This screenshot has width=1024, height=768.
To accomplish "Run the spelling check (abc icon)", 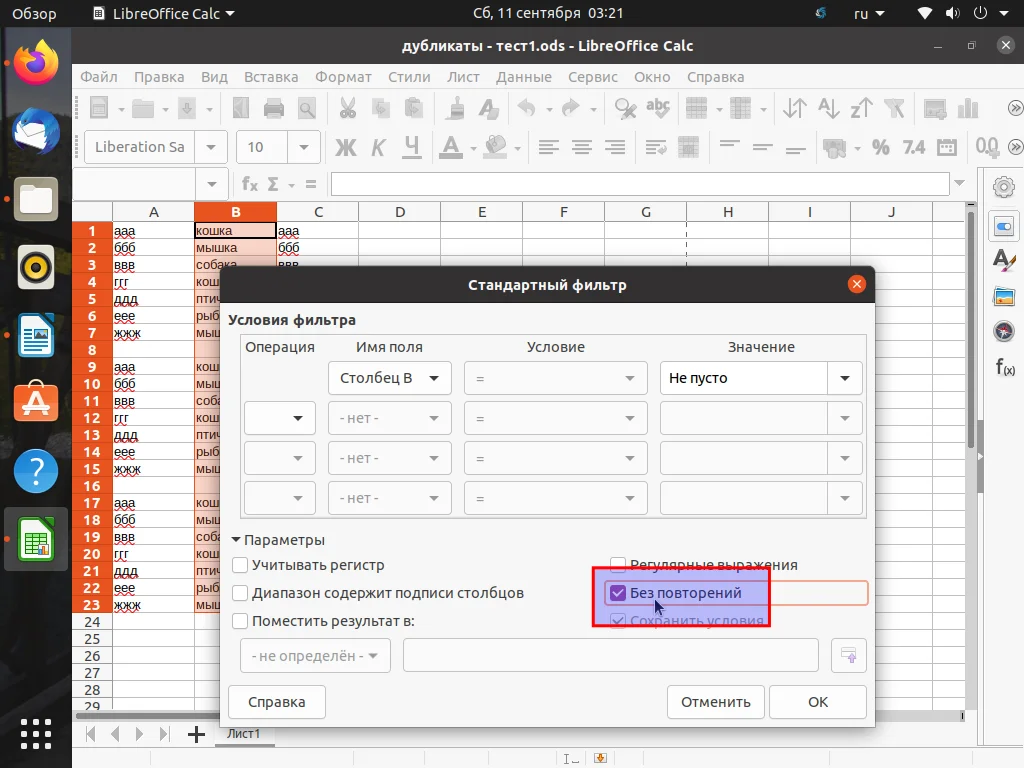I will [658, 107].
